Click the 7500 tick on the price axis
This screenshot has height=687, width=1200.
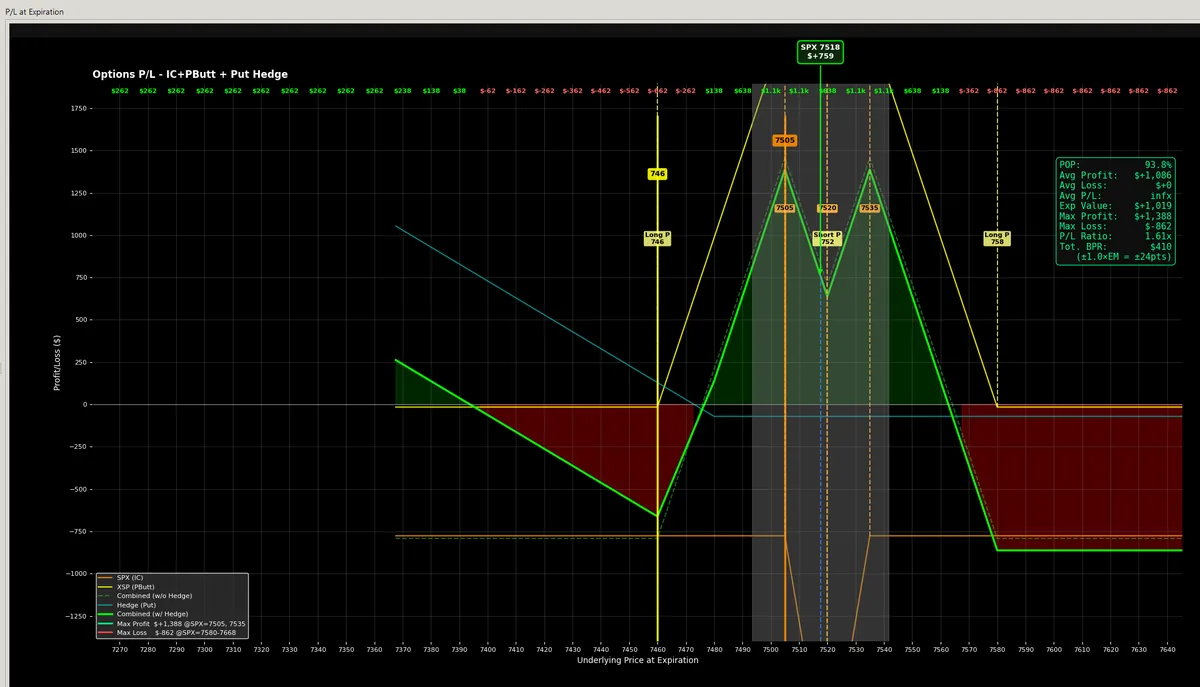(770, 649)
